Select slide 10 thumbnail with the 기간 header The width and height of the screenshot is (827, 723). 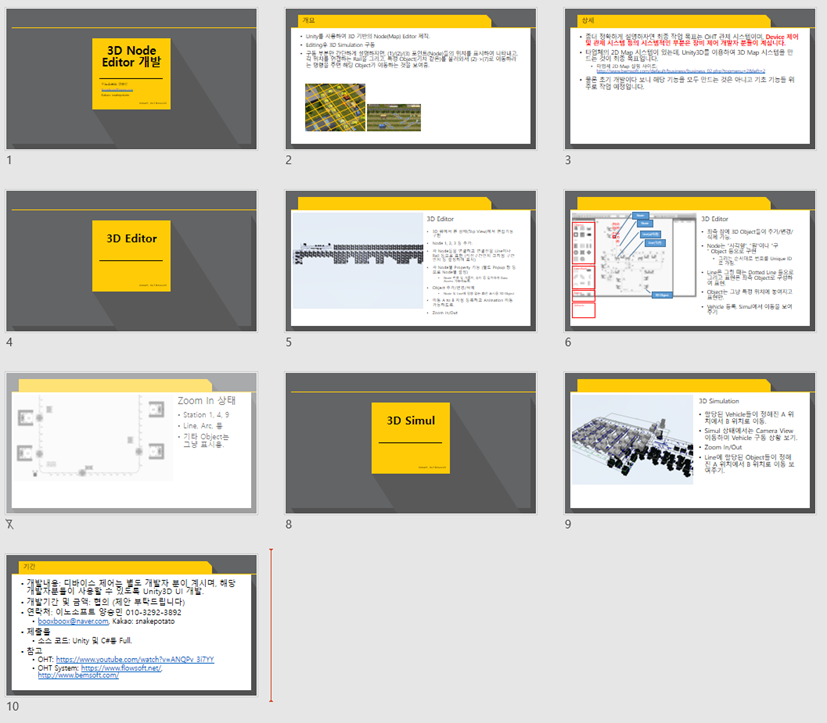coord(131,625)
